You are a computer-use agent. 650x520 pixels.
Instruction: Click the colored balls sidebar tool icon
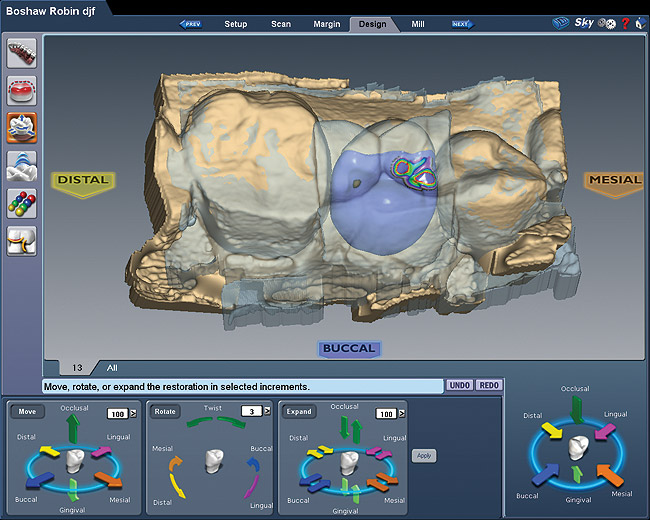[22, 203]
